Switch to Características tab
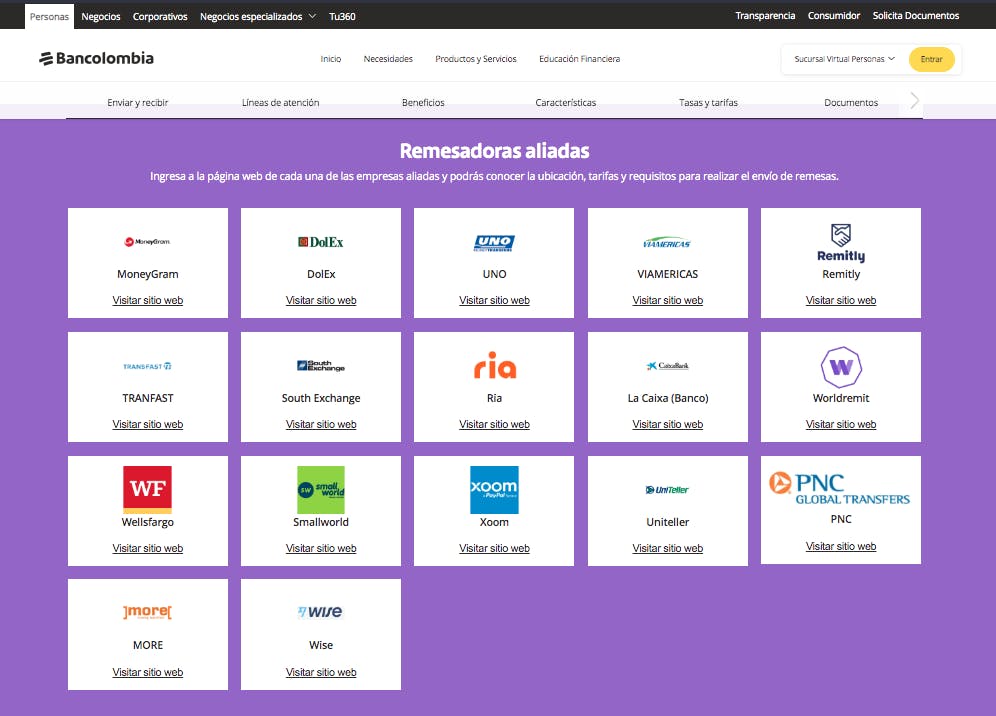Image resolution: width=996 pixels, height=716 pixels. [x=565, y=102]
